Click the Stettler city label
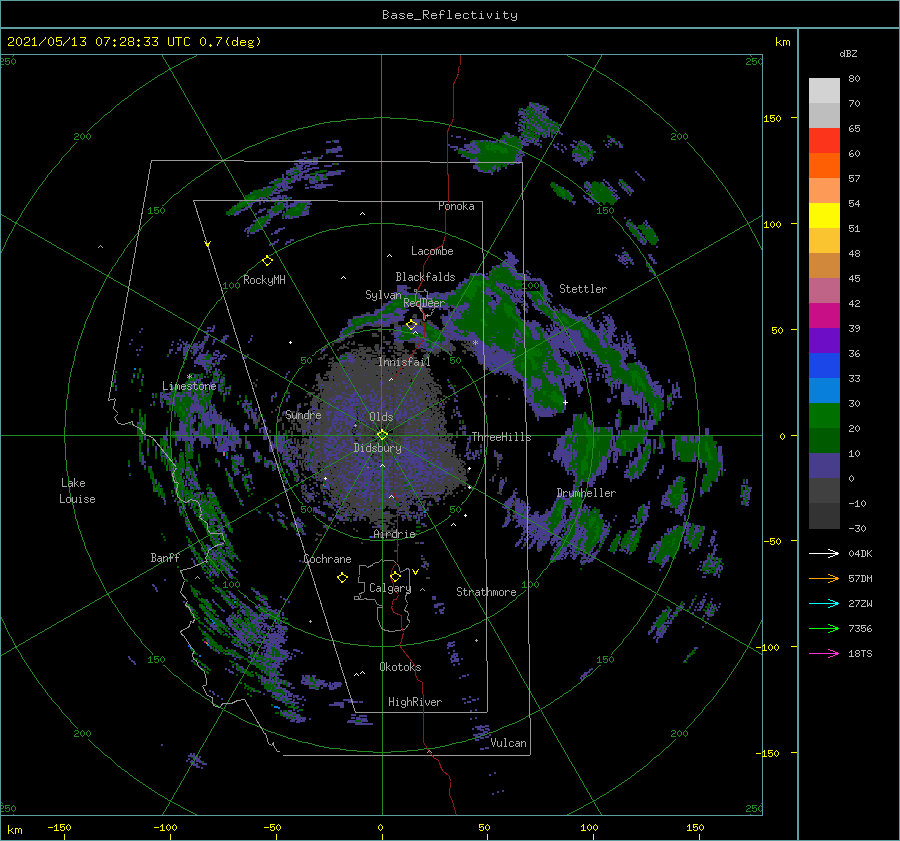The image size is (900, 841). coord(583,289)
